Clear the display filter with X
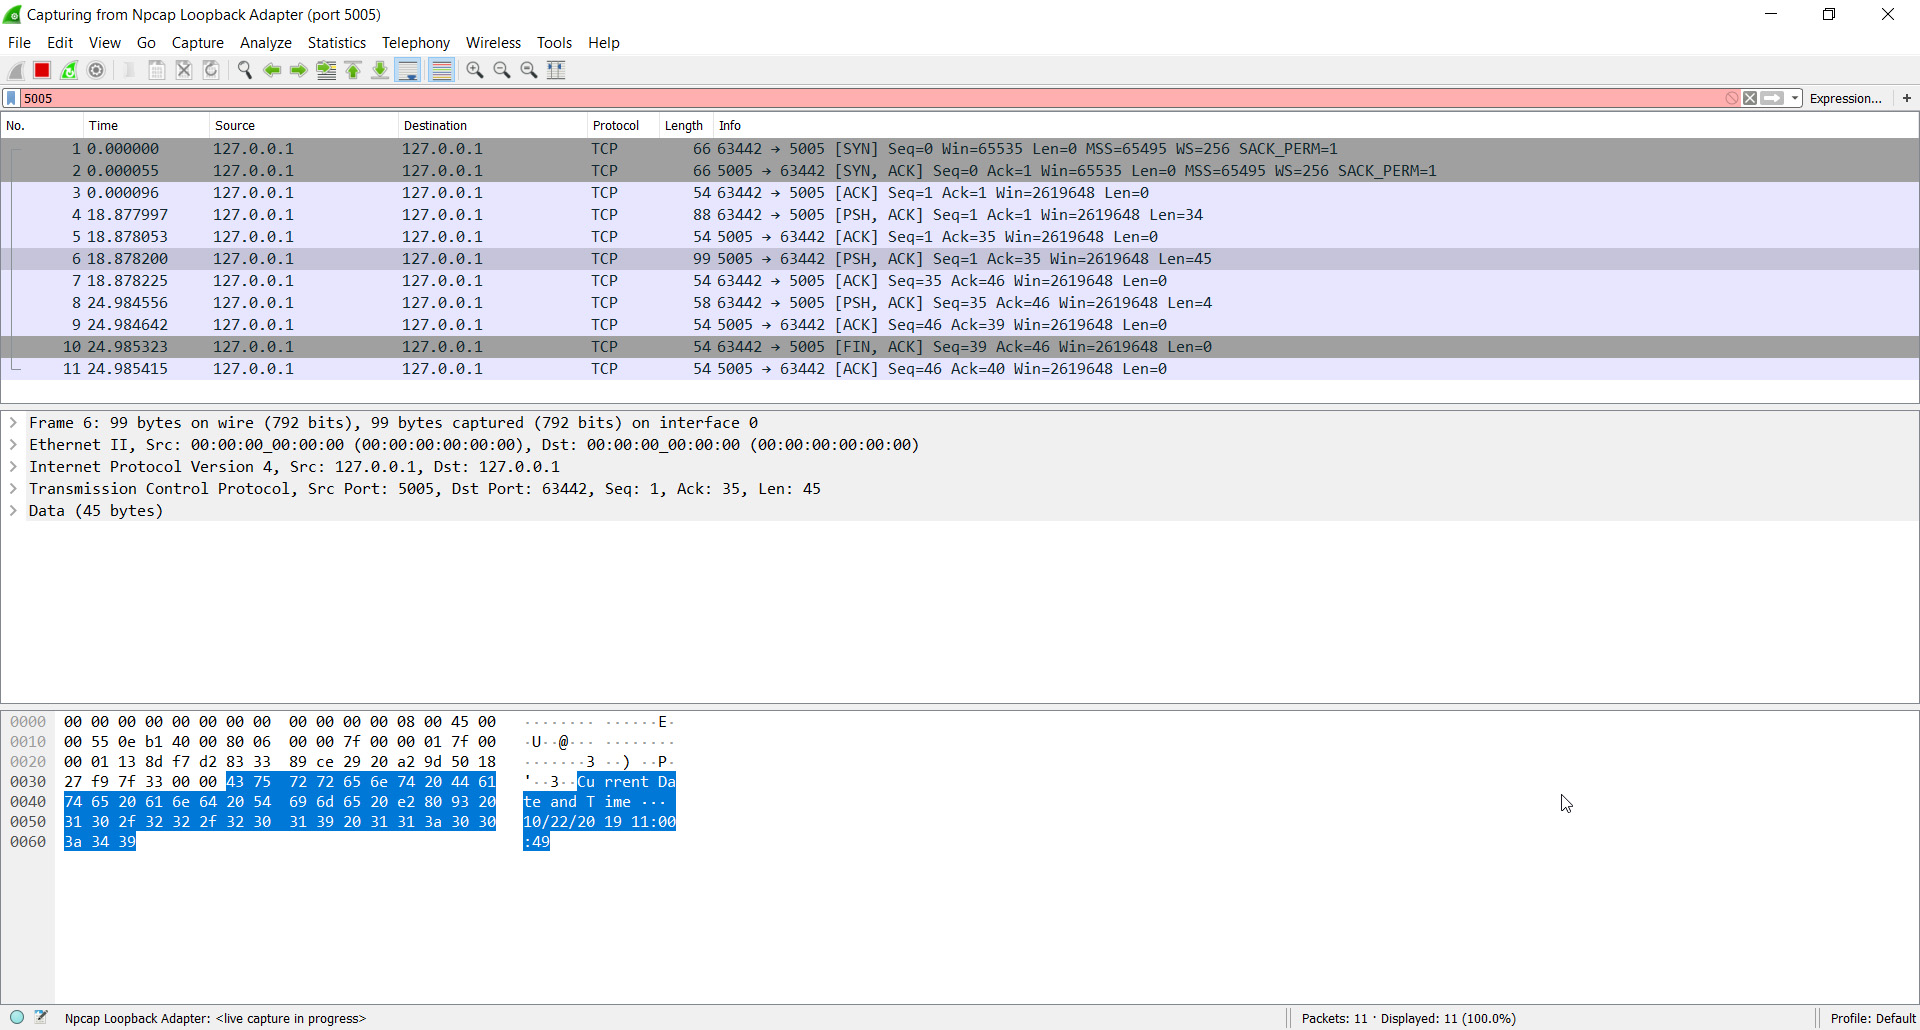 tap(1750, 98)
